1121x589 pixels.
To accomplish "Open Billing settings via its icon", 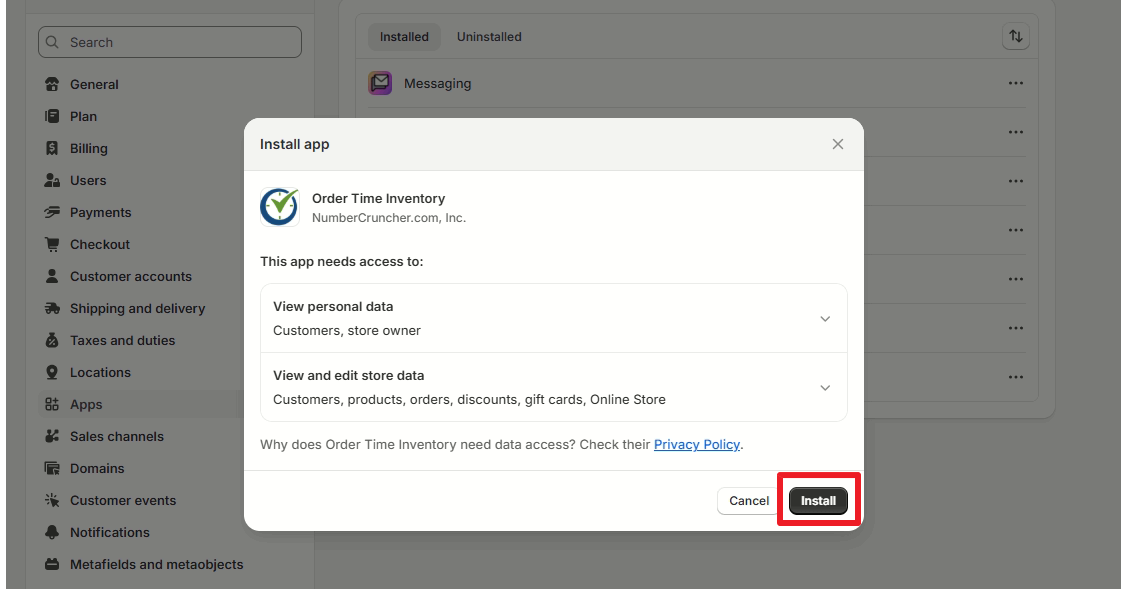I will (x=52, y=149).
